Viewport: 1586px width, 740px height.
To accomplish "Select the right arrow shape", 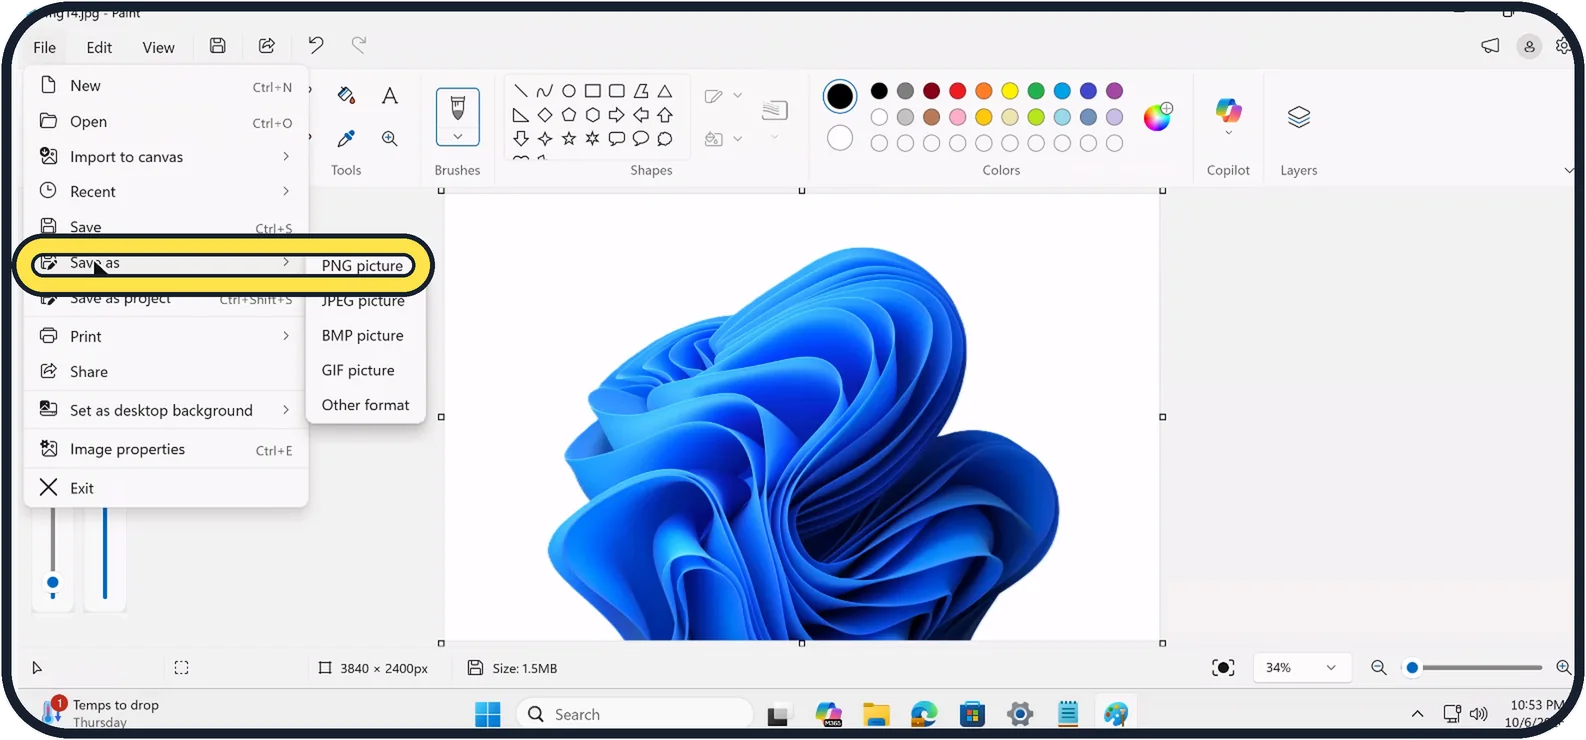I will (x=617, y=115).
